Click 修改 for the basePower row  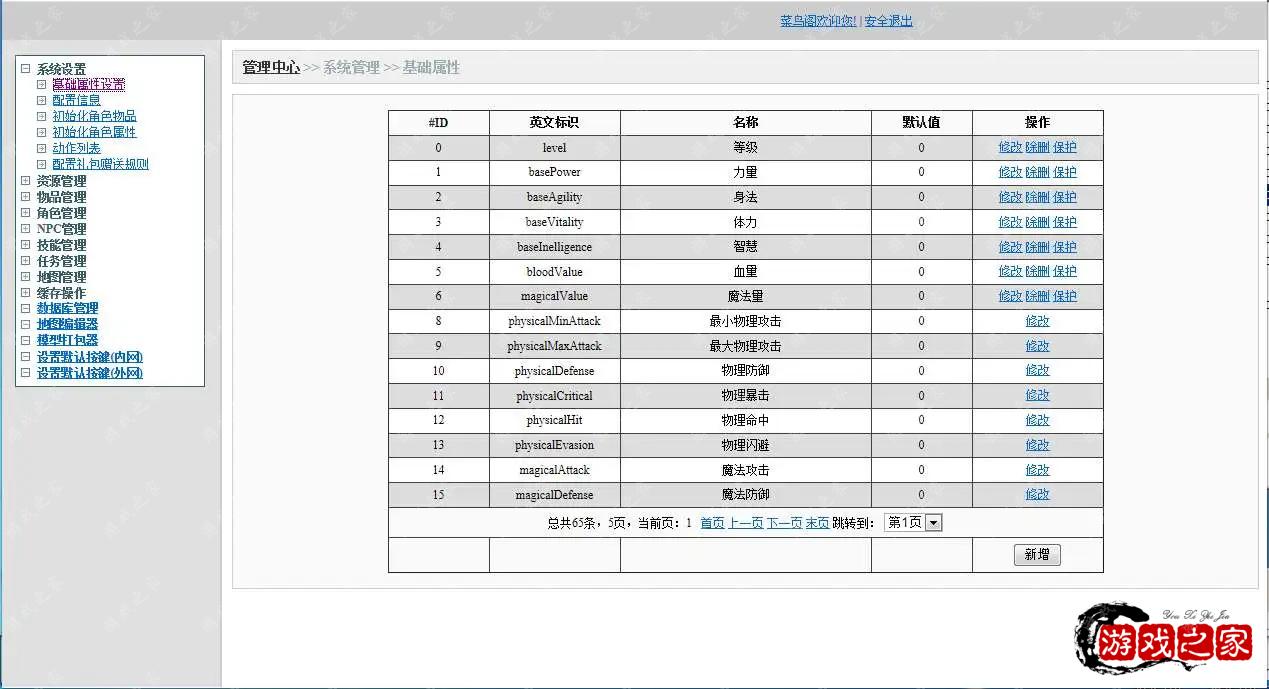click(1010, 172)
